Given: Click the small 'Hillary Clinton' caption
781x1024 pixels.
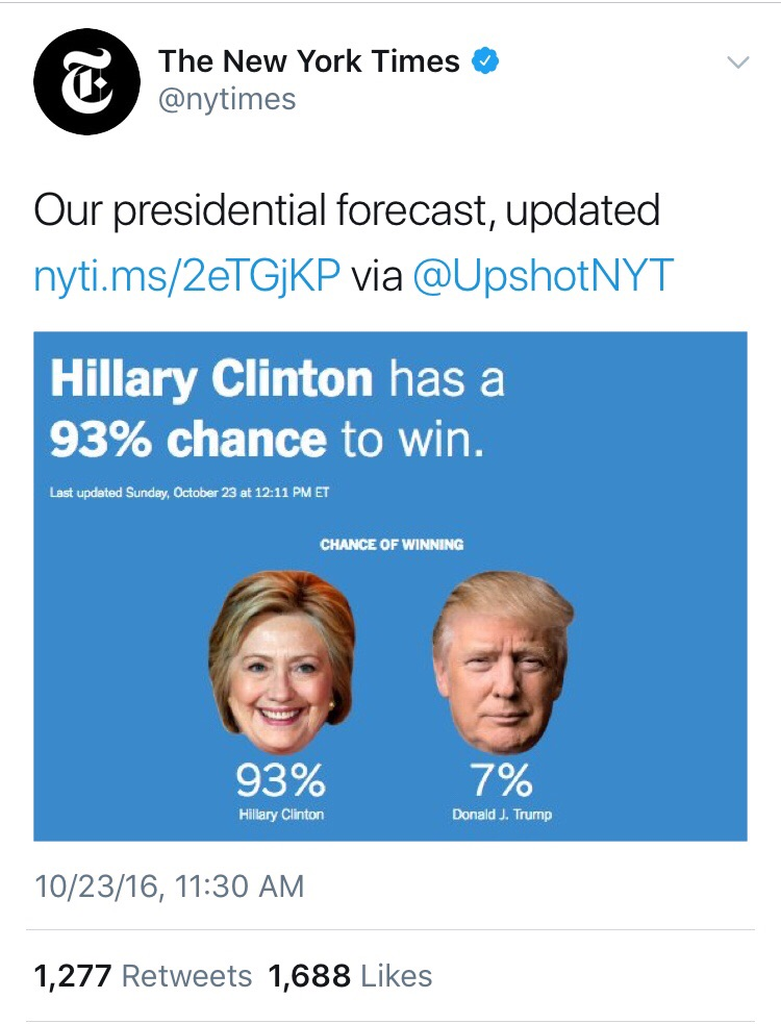Looking at the screenshot, I should pyautogui.click(x=281, y=815).
